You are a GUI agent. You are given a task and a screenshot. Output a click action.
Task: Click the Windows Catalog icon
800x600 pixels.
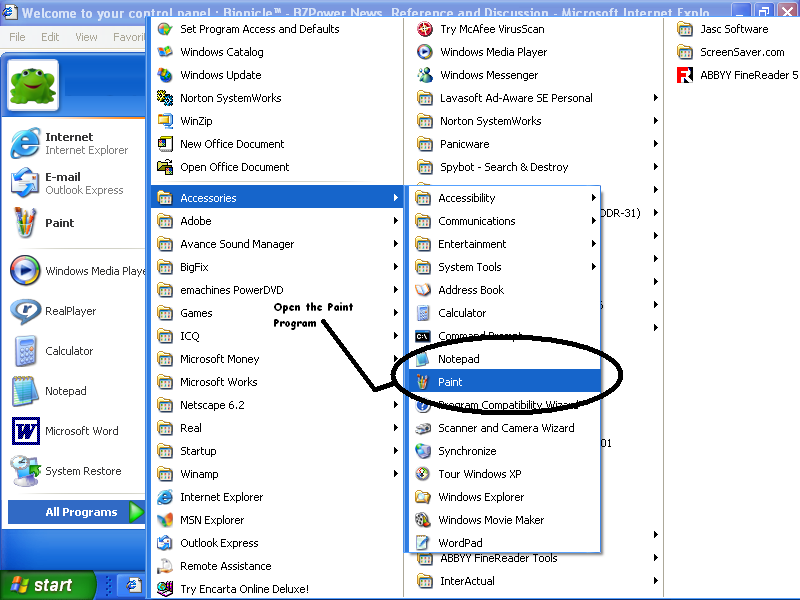(165, 52)
